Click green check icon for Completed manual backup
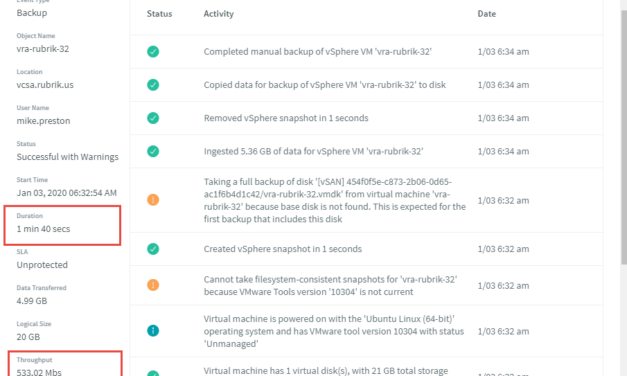 pos(153,52)
